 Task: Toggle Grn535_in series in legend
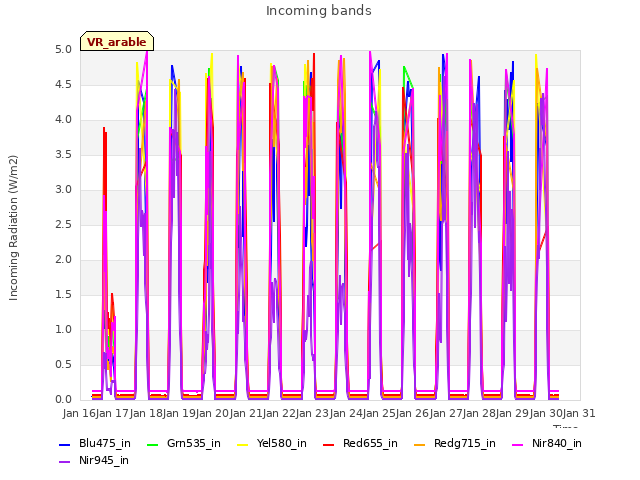click(x=184, y=444)
